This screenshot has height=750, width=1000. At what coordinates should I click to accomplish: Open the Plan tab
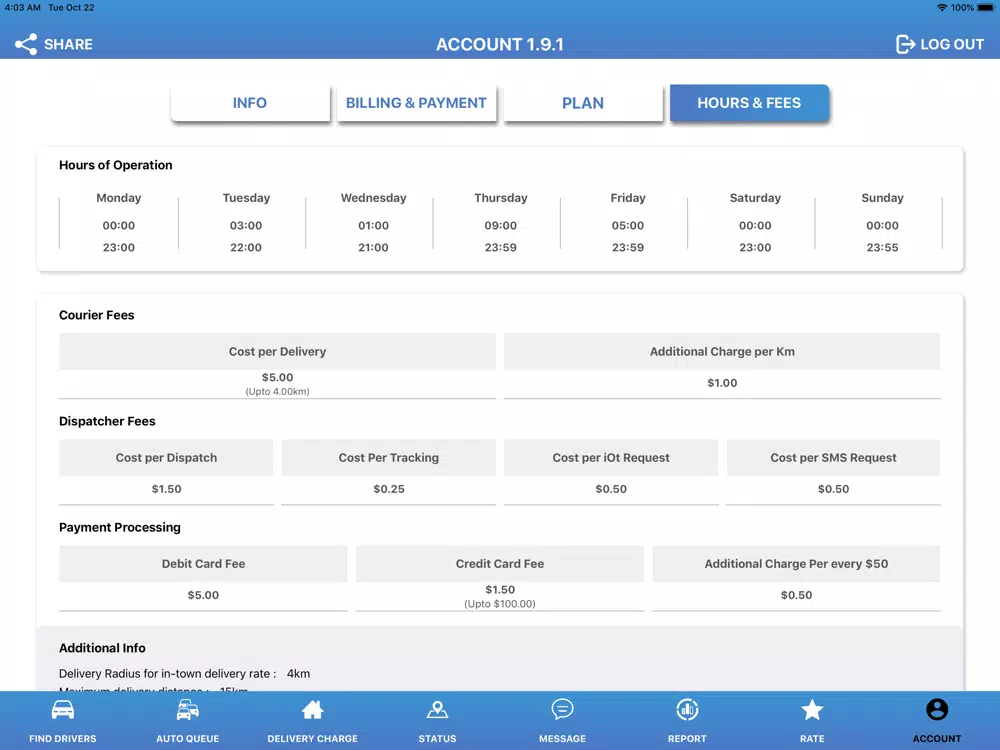(x=583, y=103)
